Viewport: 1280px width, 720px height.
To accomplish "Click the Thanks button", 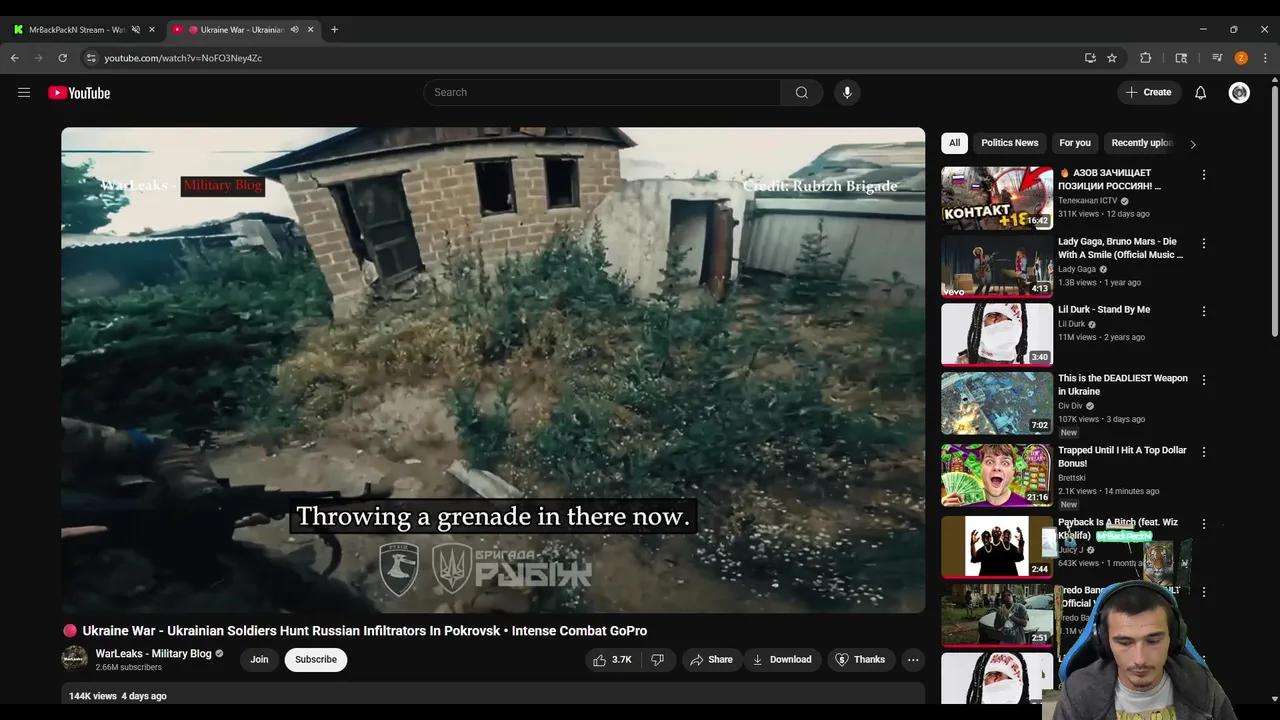I will (x=860, y=660).
